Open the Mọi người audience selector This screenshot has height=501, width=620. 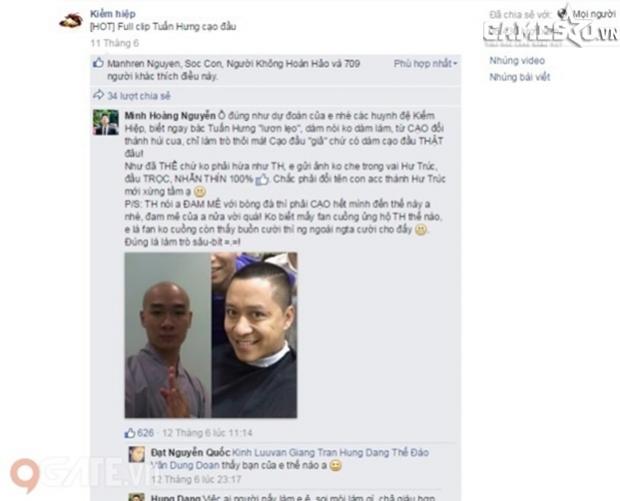coord(594,14)
